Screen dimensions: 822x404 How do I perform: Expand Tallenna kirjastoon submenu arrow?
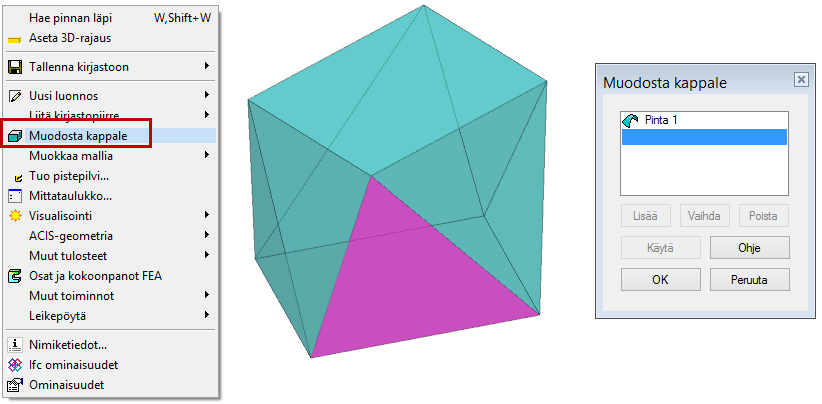(x=207, y=66)
